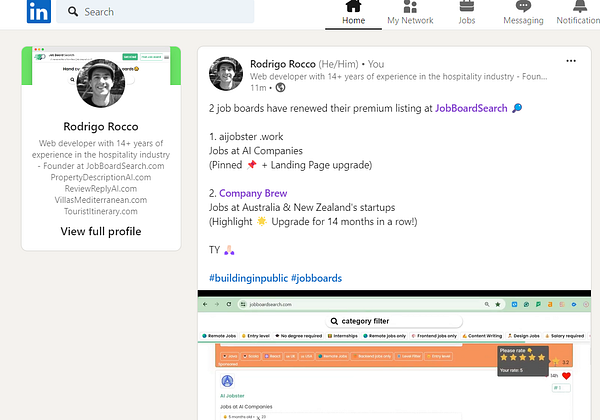
Task: Click Rodrigo Rocco name in profile card
Action: [101, 127]
